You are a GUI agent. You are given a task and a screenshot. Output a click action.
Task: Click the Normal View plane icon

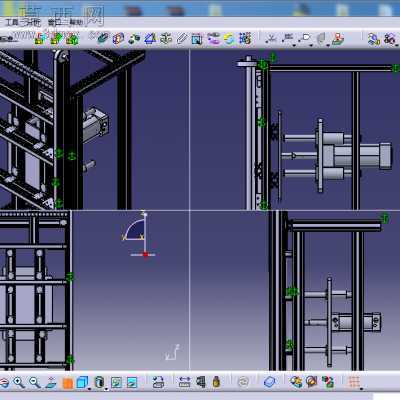pyautogui.click(x=51, y=382)
